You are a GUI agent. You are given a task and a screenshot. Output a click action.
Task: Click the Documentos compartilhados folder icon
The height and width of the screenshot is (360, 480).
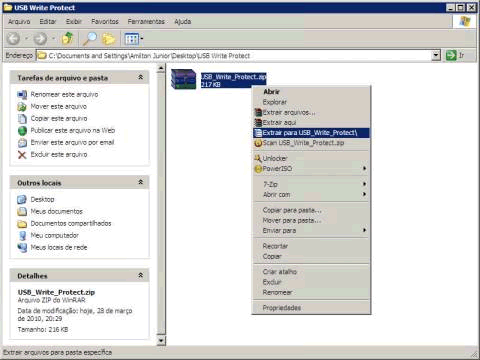click(22, 223)
